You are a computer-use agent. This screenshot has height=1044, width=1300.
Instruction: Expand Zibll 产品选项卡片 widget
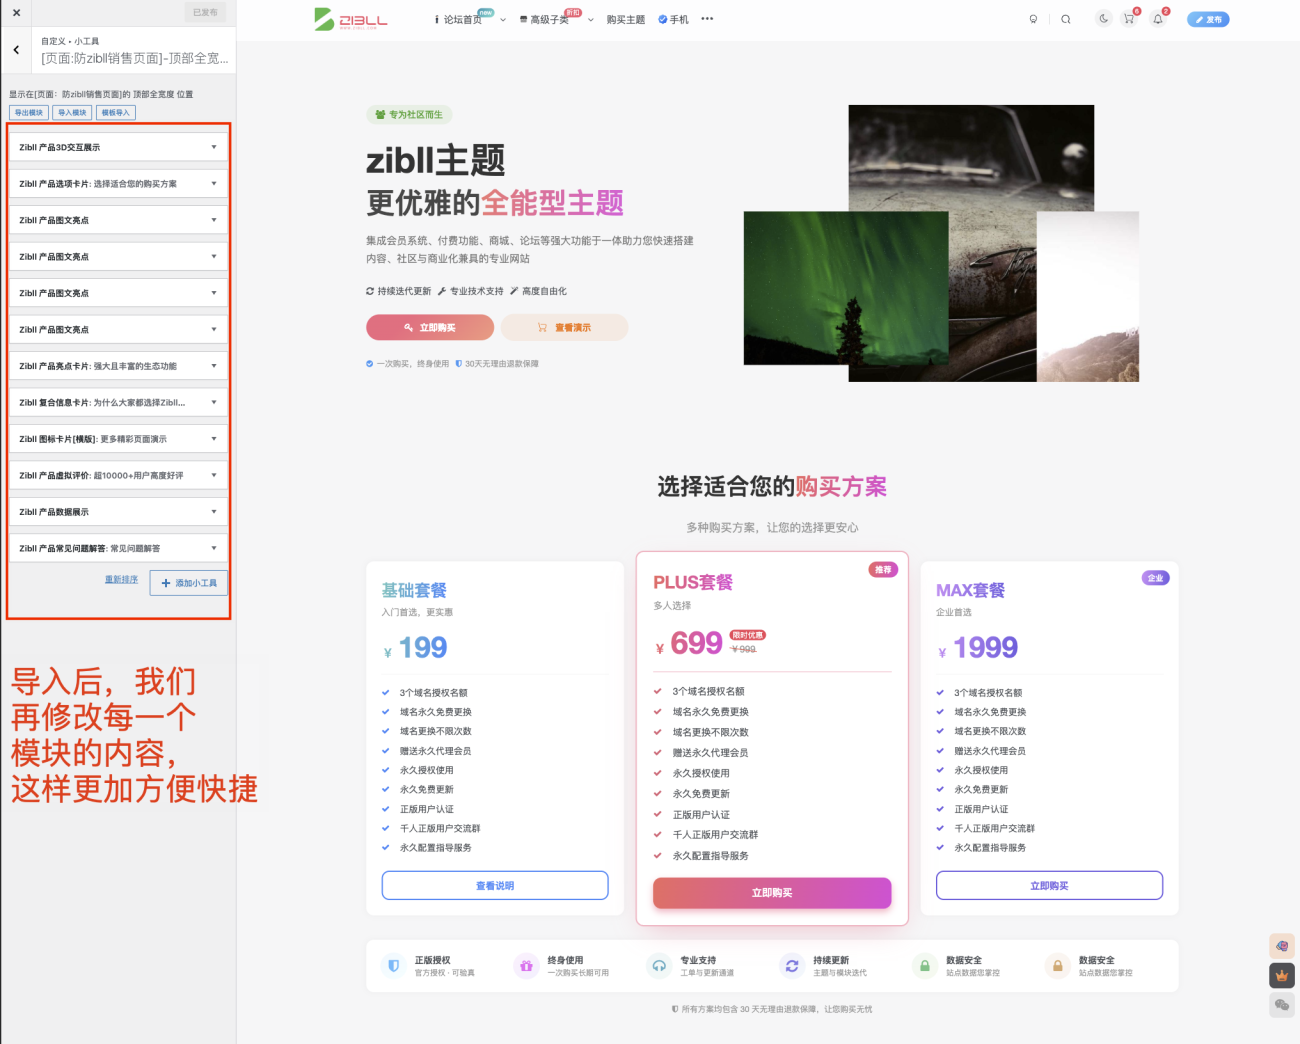click(x=119, y=184)
